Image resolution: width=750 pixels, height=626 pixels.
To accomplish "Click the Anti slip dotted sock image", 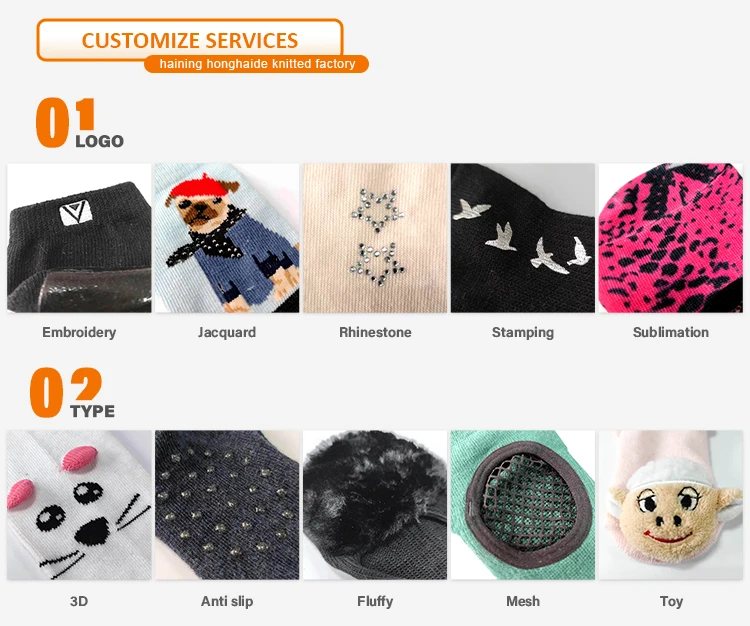I will tap(227, 505).
